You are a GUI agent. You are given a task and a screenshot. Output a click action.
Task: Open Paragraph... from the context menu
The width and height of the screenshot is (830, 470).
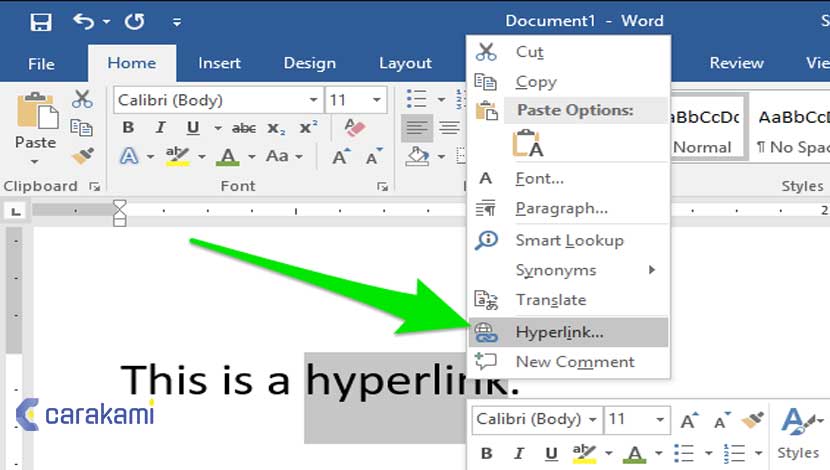569,209
